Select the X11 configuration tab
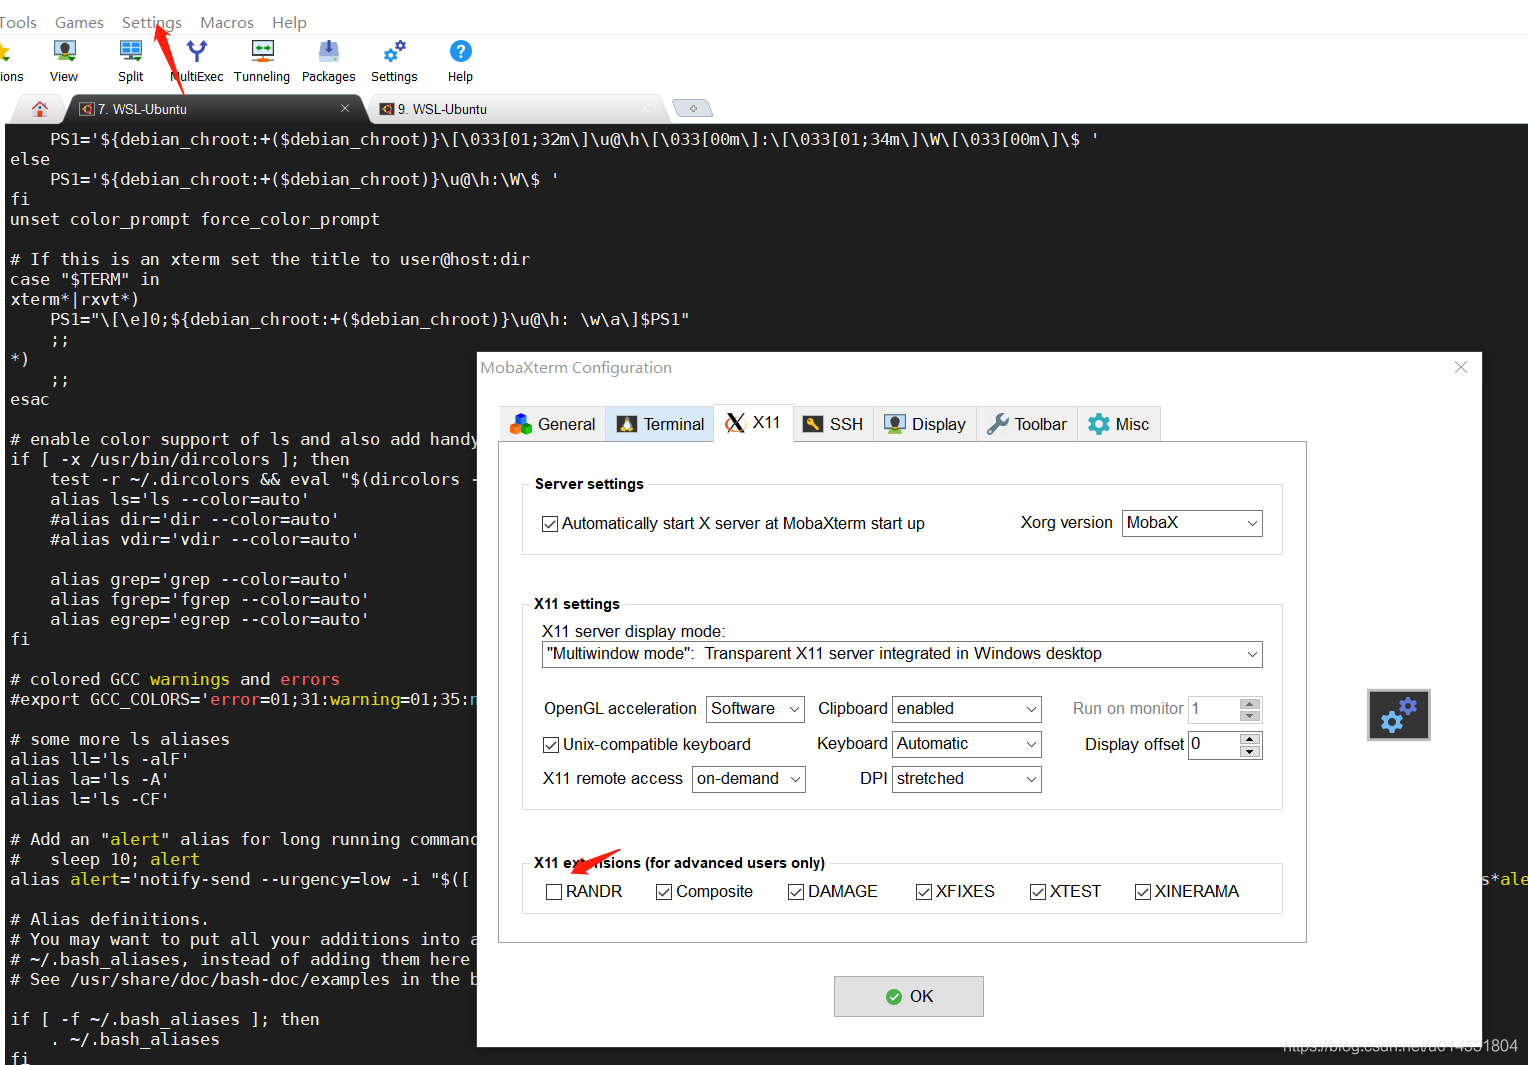Viewport: 1528px width, 1065px height. pyautogui.click(x=753, y=422)
